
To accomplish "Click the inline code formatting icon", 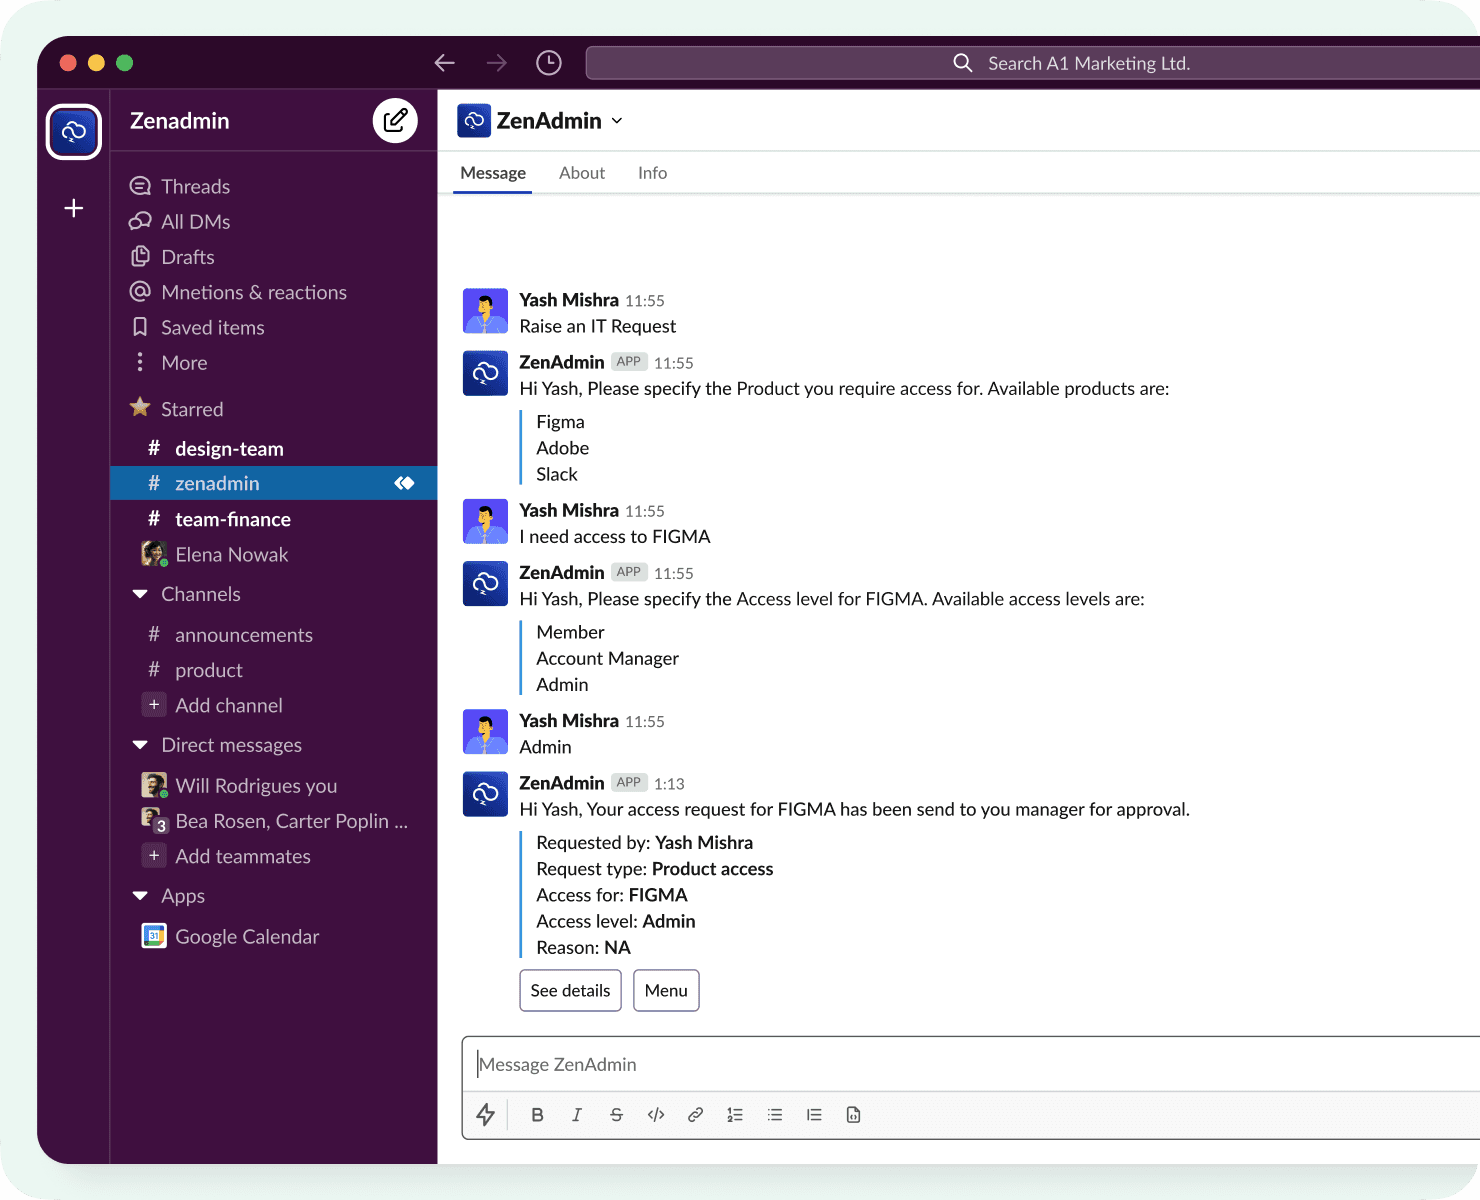I will (x=656, y=1115).
